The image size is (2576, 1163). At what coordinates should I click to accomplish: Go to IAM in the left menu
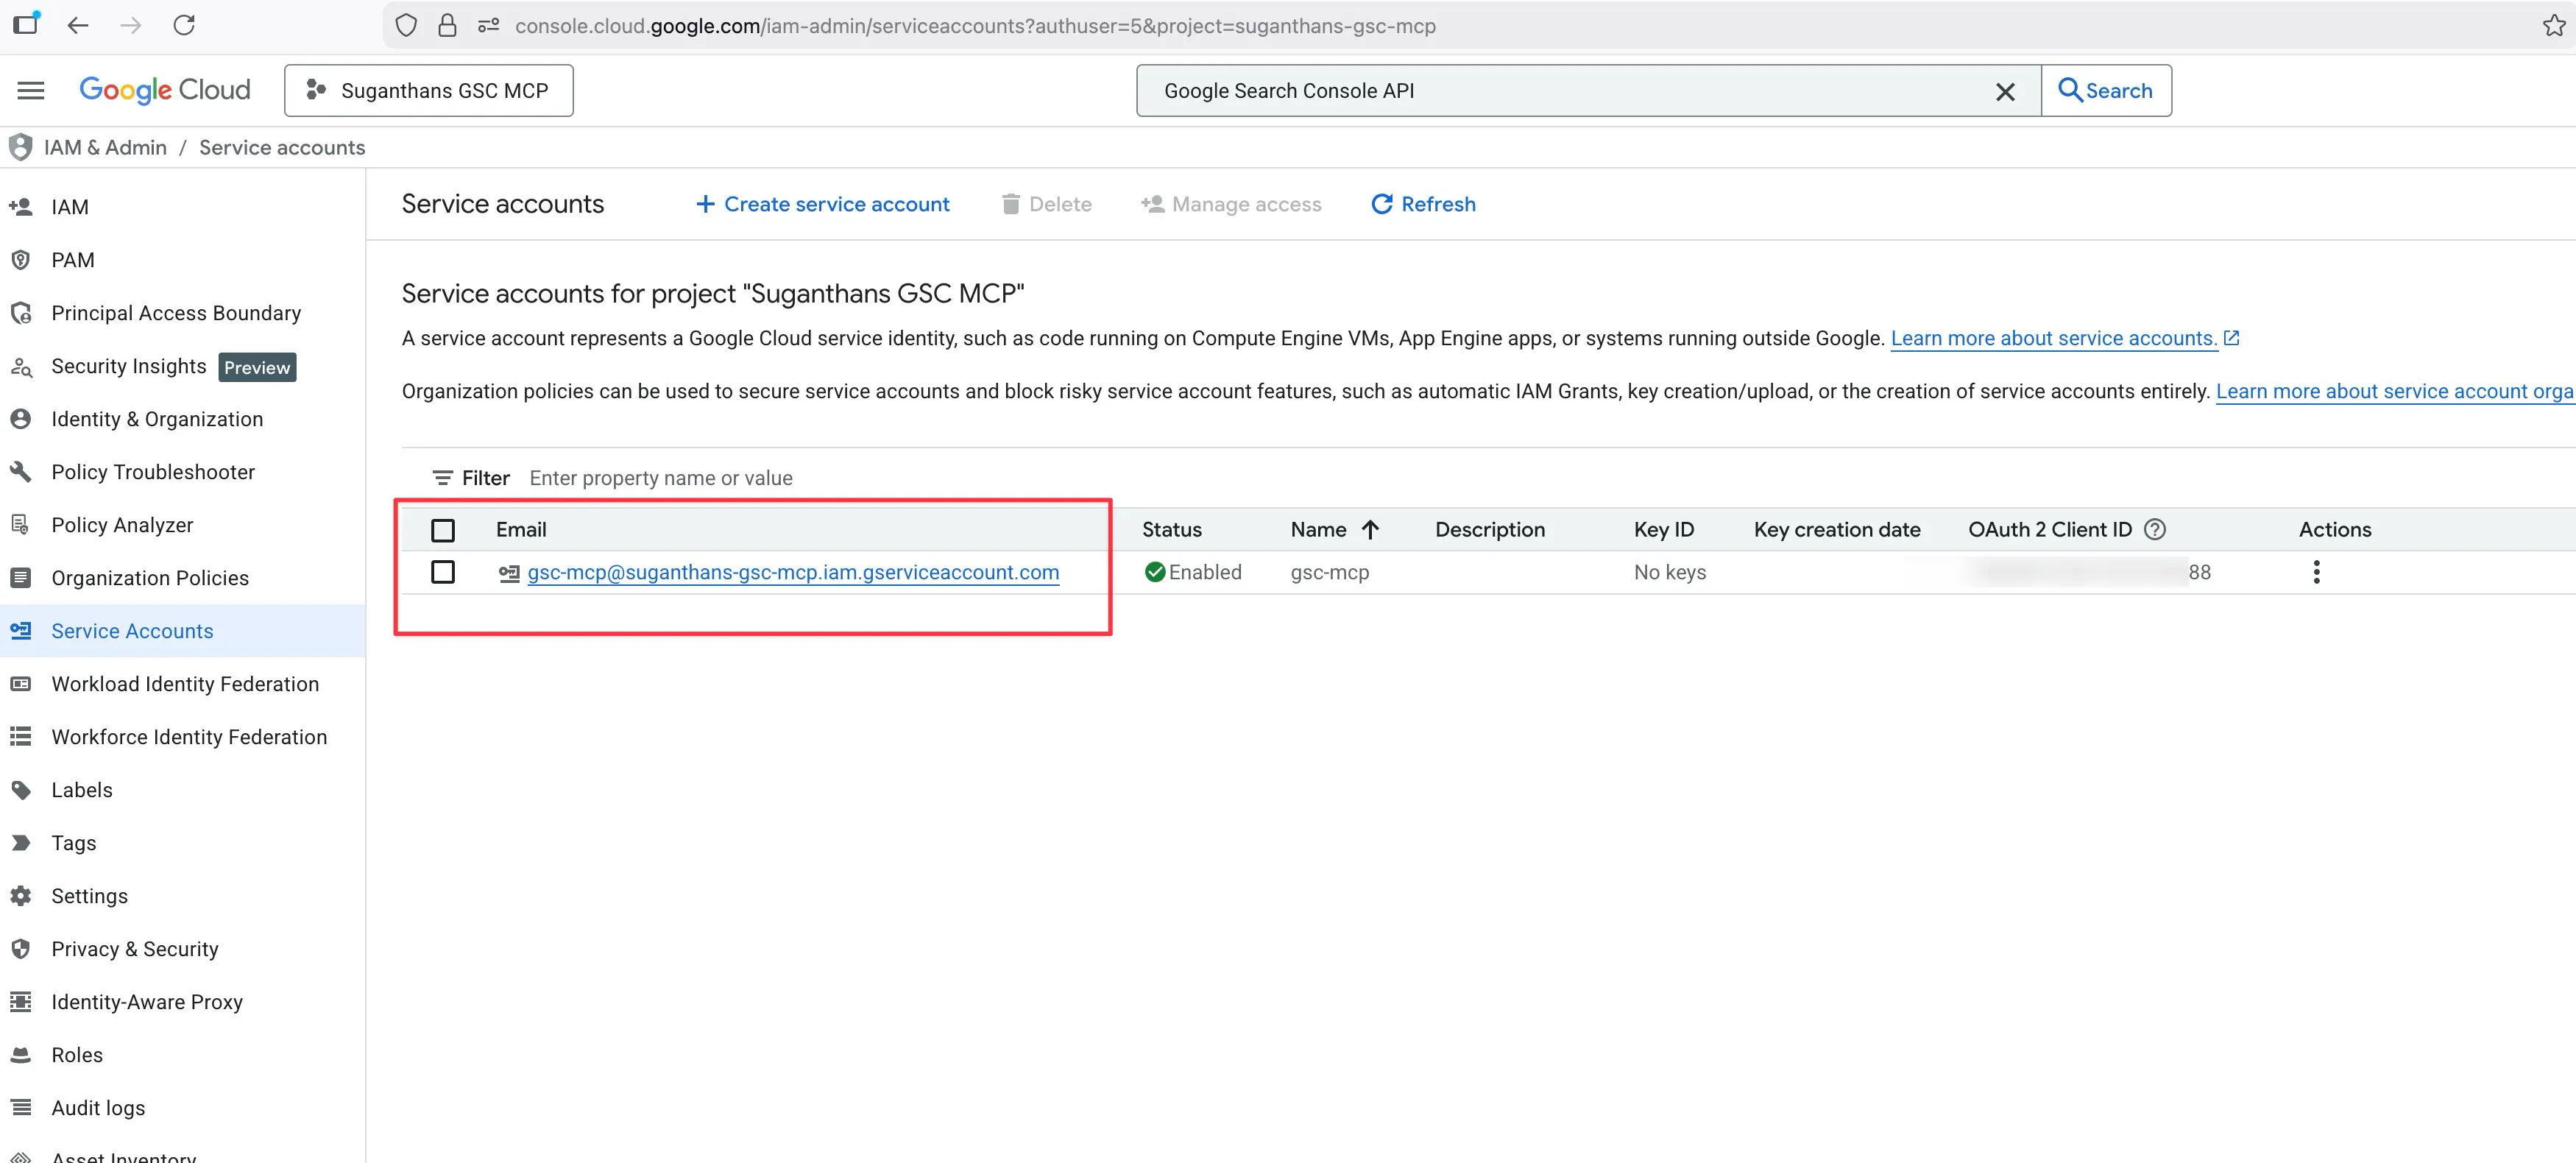pos(70,207)
